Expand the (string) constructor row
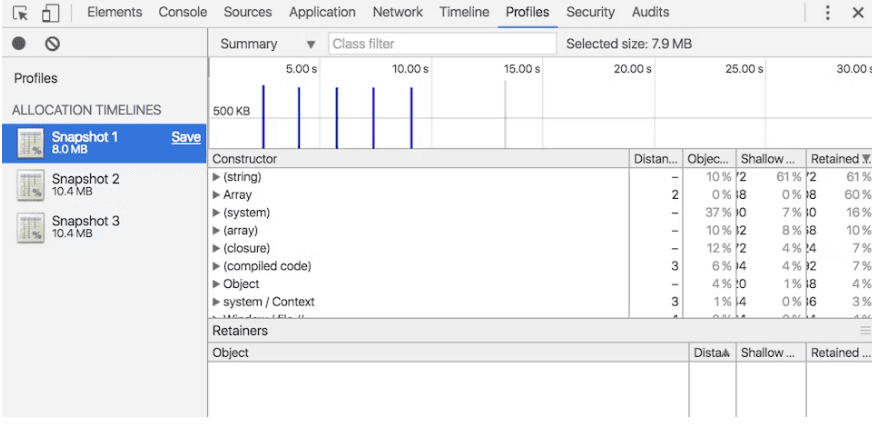872x434 pixels. pyautogui.click(x=217, y=177)
